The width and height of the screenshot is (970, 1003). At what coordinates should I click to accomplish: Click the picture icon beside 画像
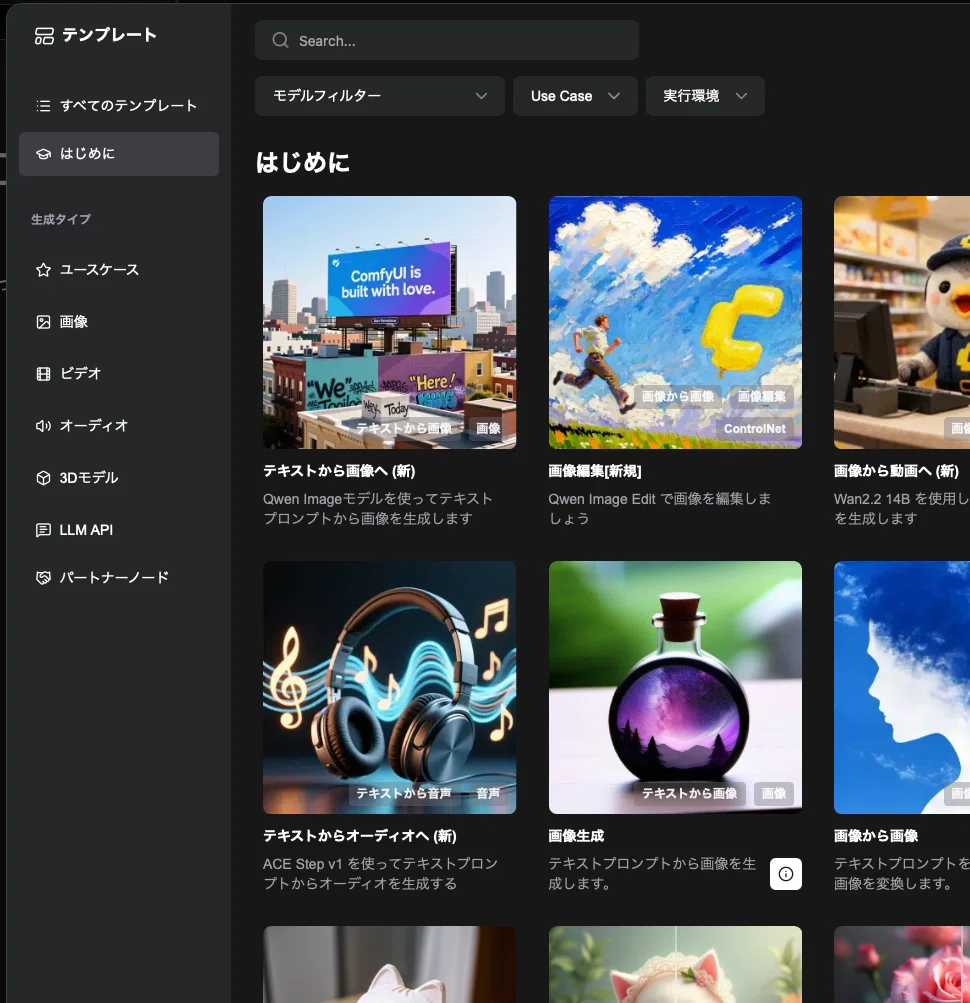(43, 322)
